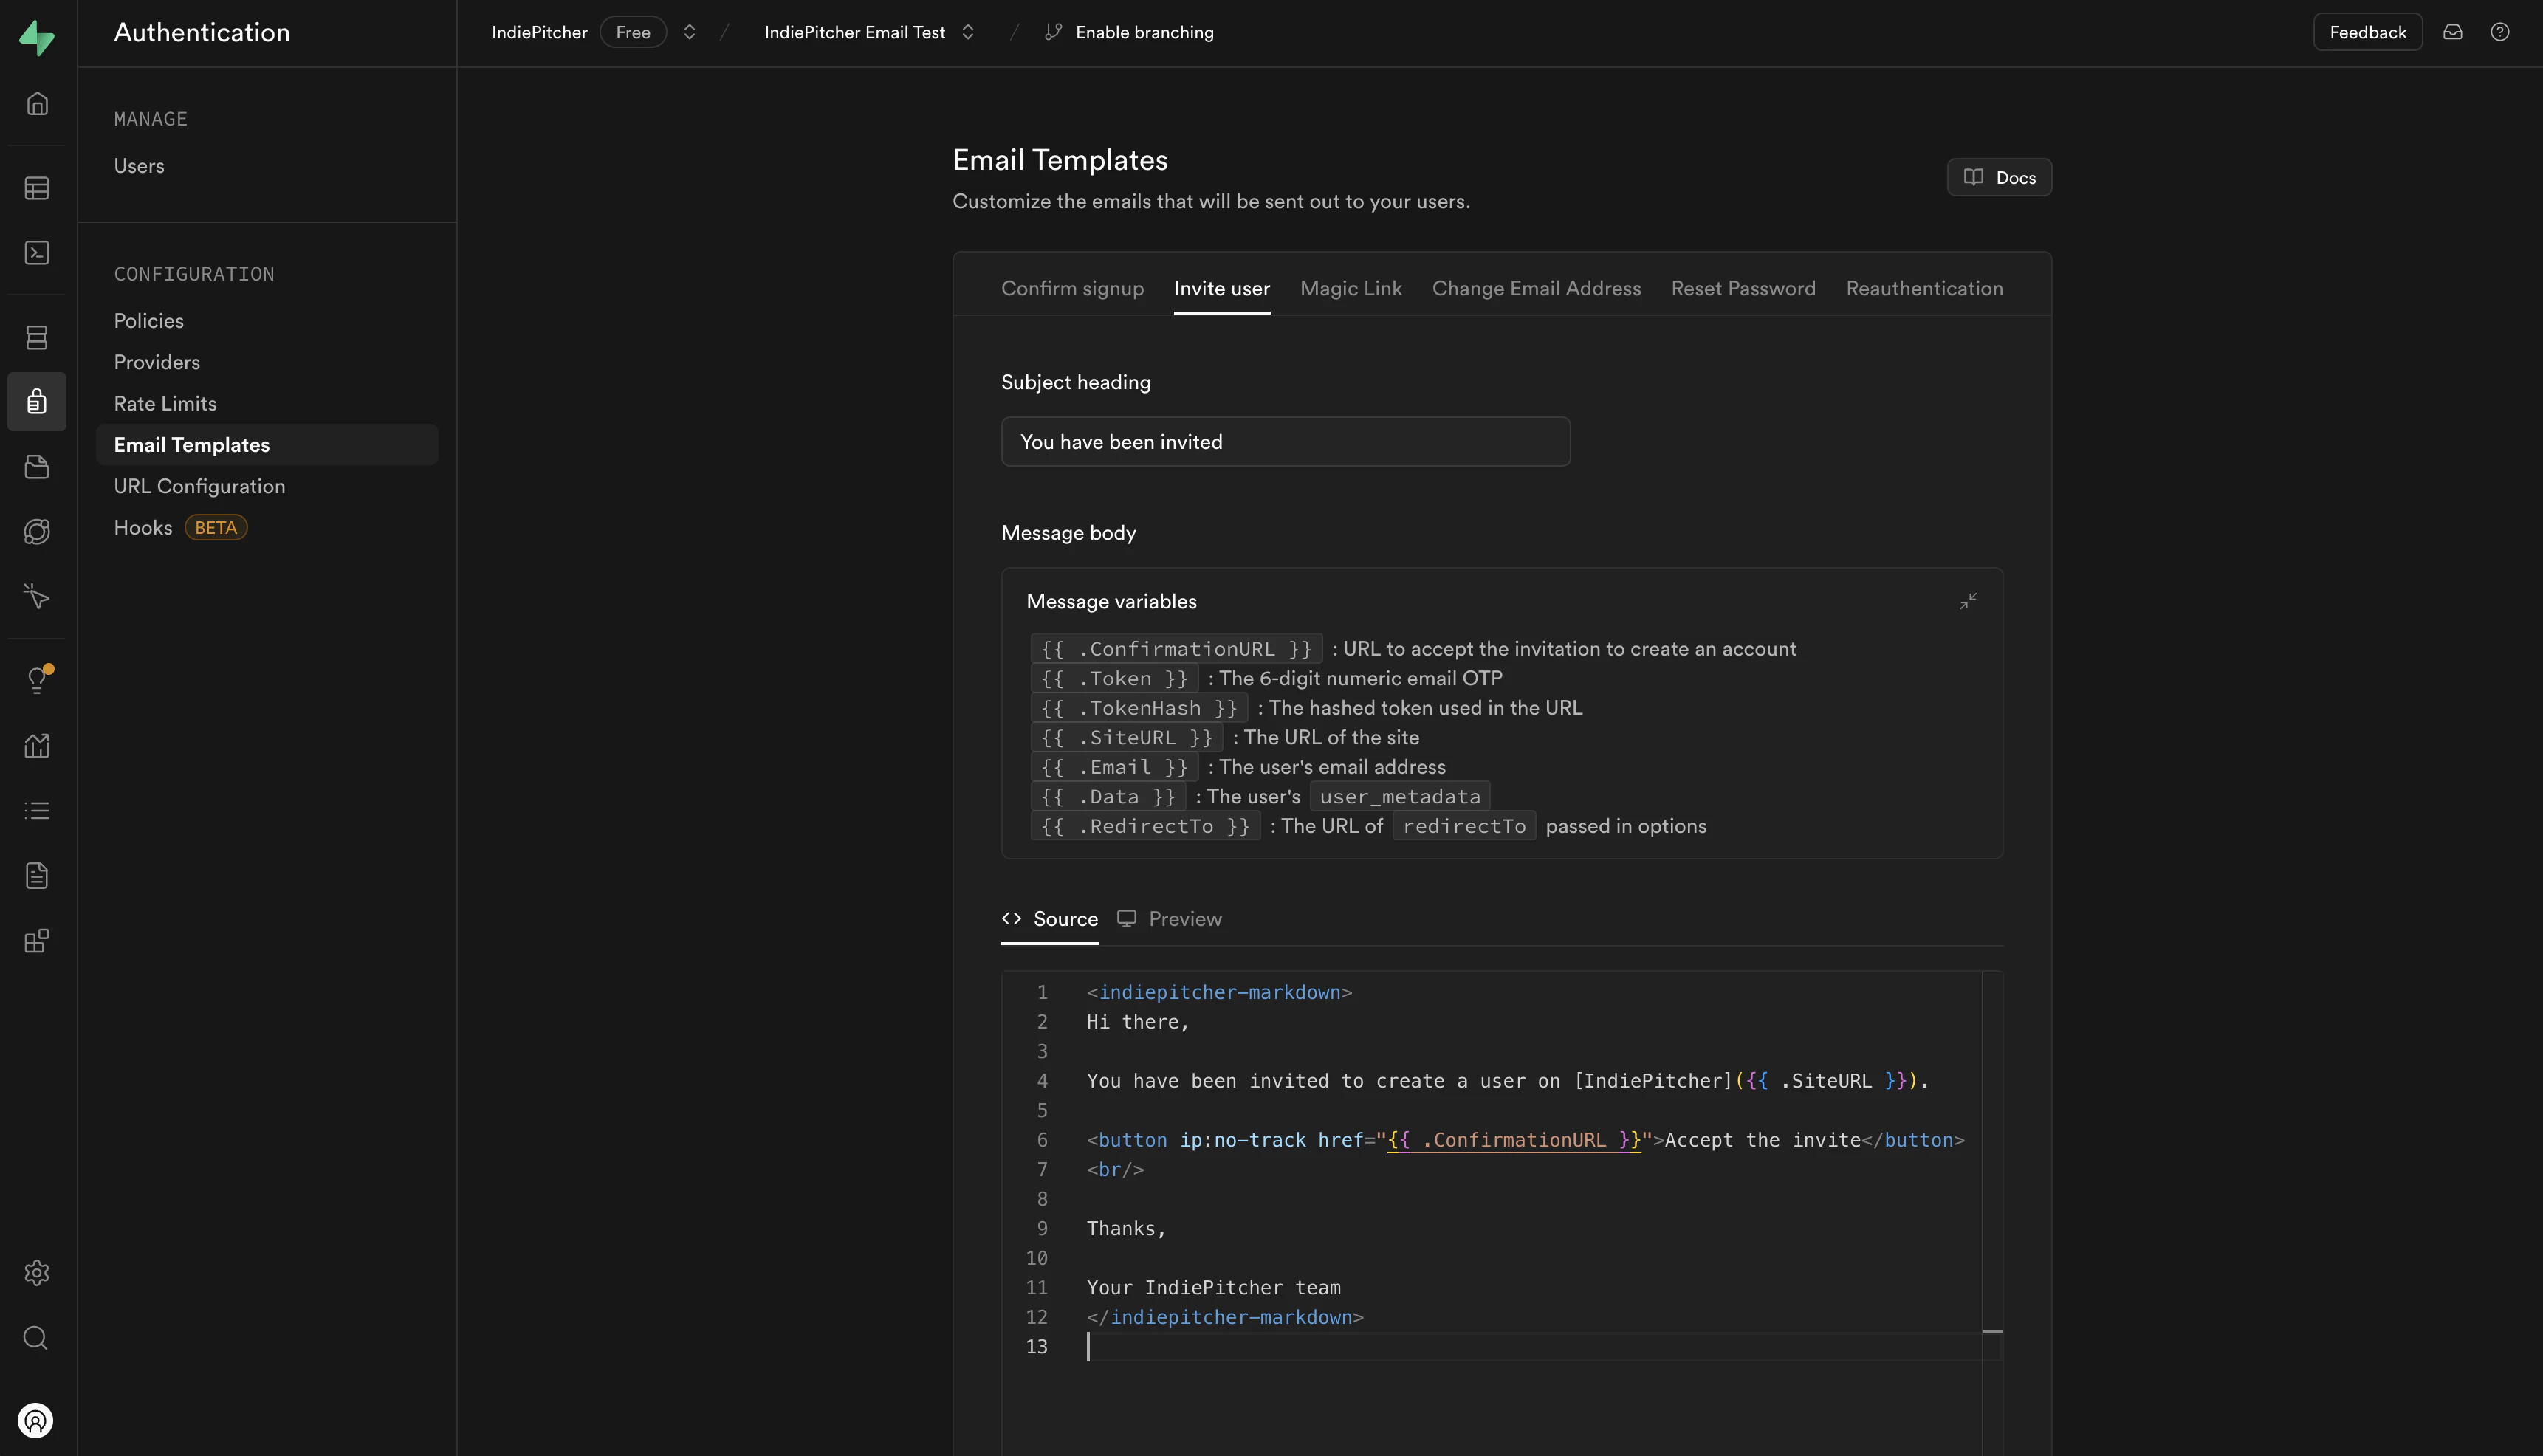Click the opening indiepitcher-markdown tag line
This screenshot has height=1456, width=2543.
tap(1219, 992)
